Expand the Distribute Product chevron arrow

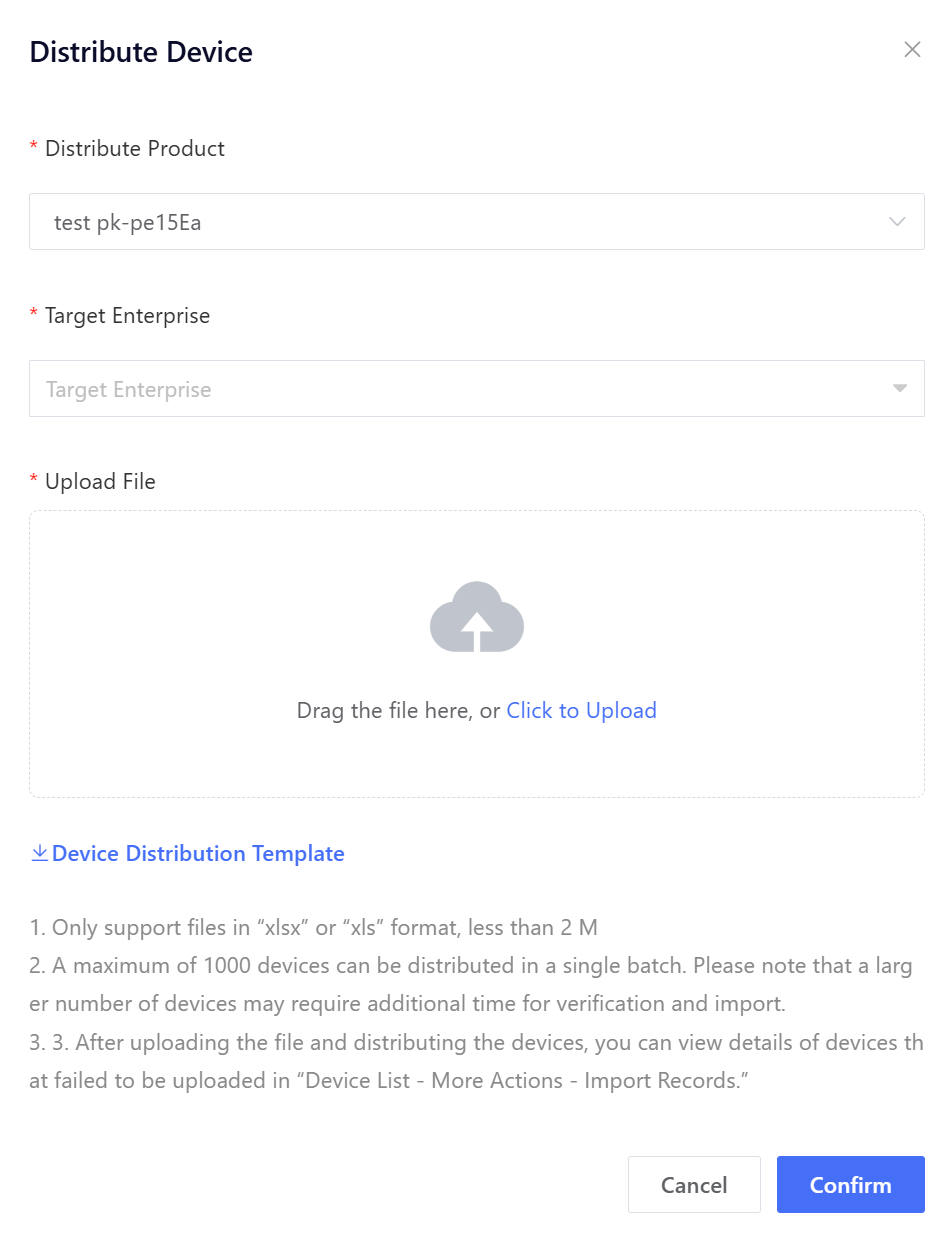click(897, 222)
